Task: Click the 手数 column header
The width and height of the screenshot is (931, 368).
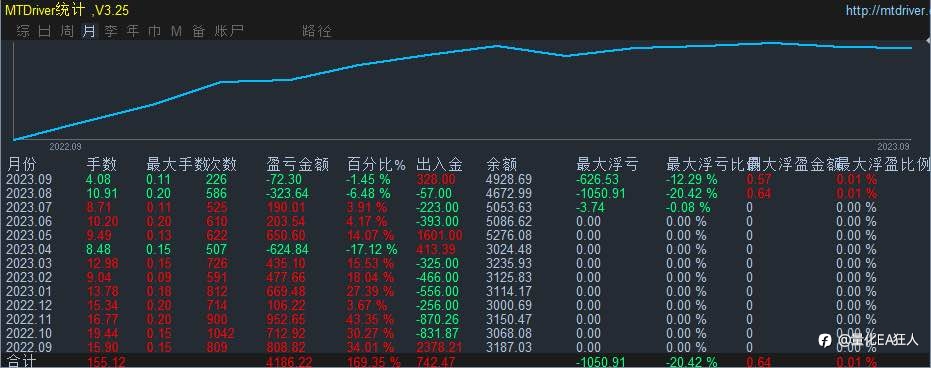Action: [x=102, y=164]
